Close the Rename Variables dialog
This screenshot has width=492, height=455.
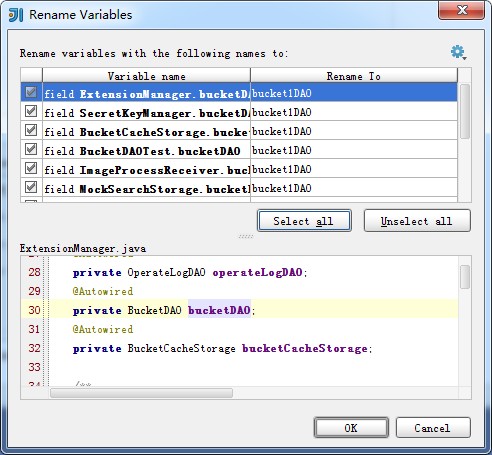[462, 10]
